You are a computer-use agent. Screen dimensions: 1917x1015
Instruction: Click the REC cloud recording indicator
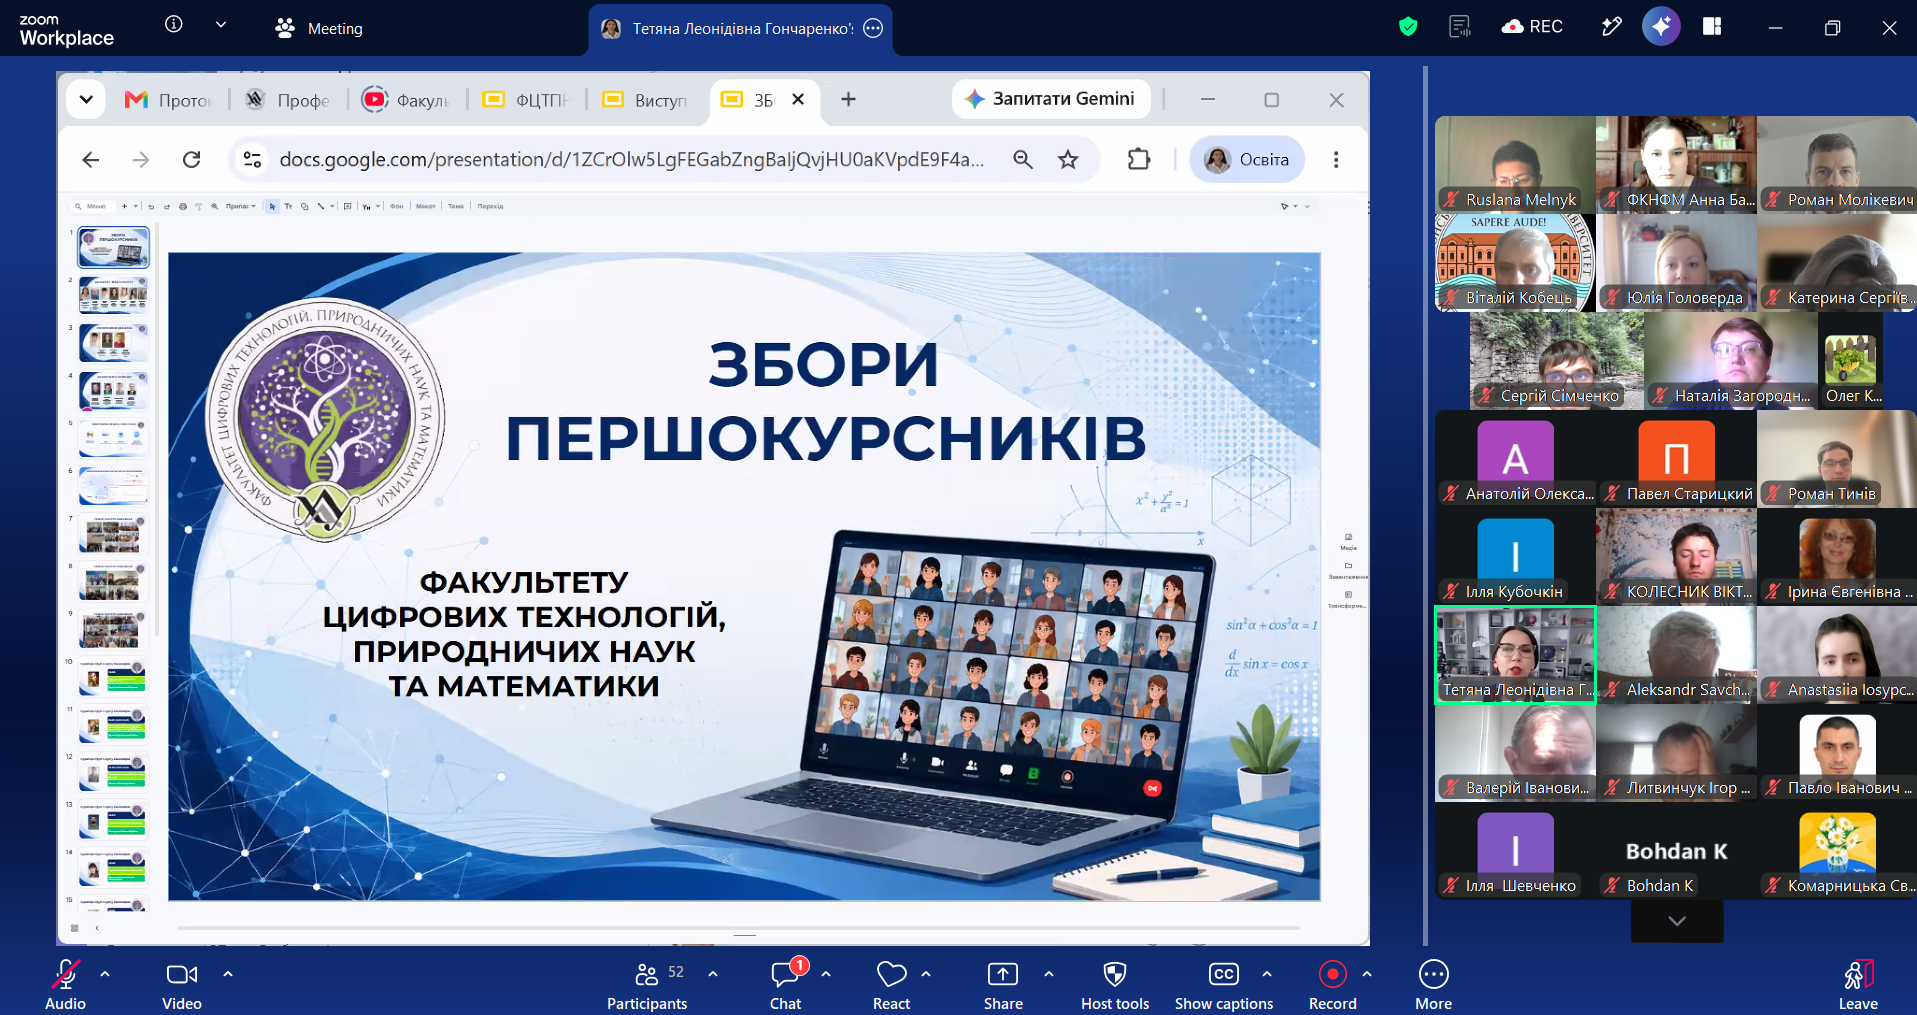point(1532,27)
